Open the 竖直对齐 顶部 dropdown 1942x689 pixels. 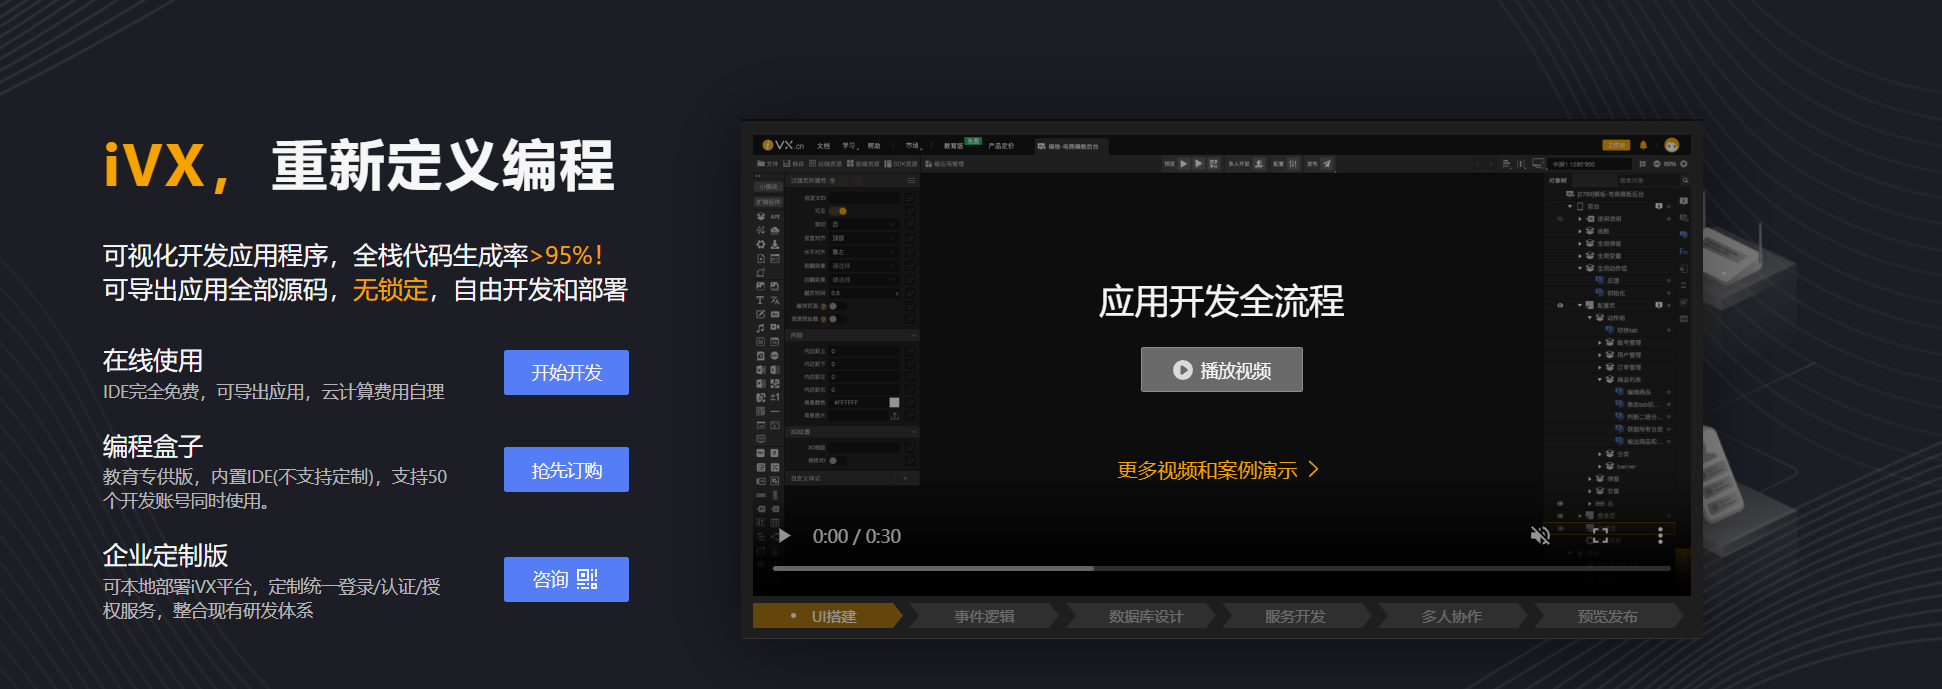[865, 238]
